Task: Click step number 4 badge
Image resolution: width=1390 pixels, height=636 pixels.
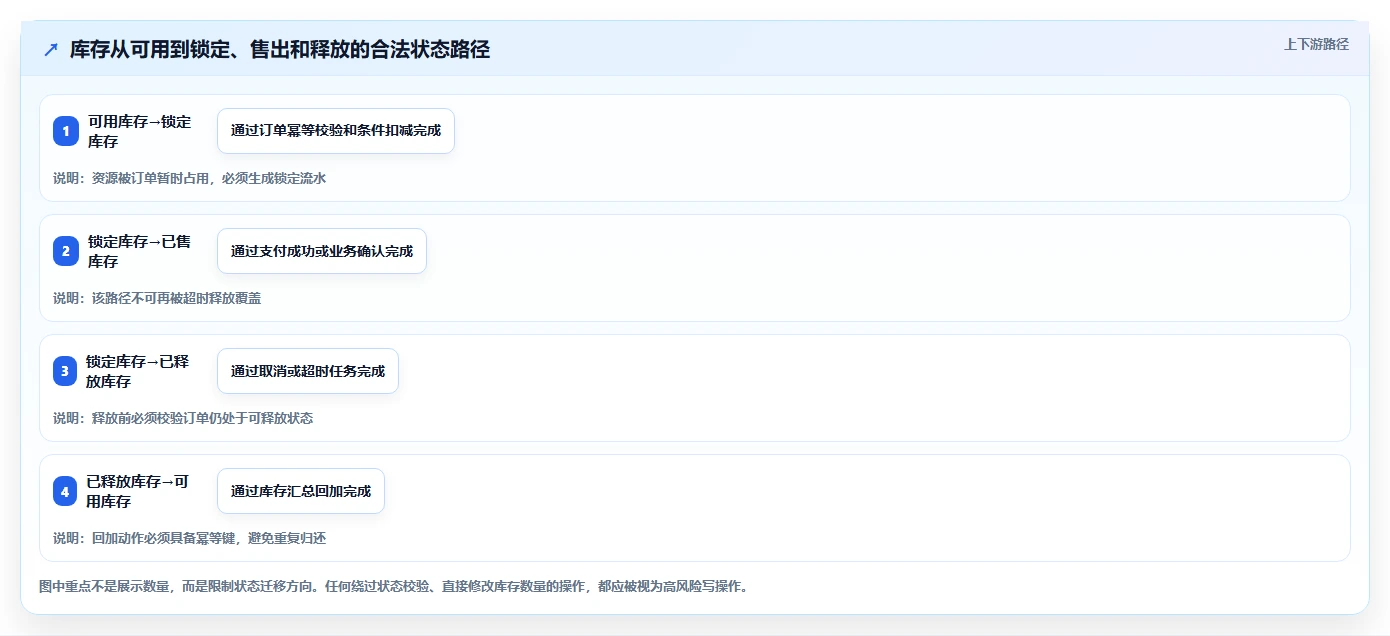Action: (66, 491)
